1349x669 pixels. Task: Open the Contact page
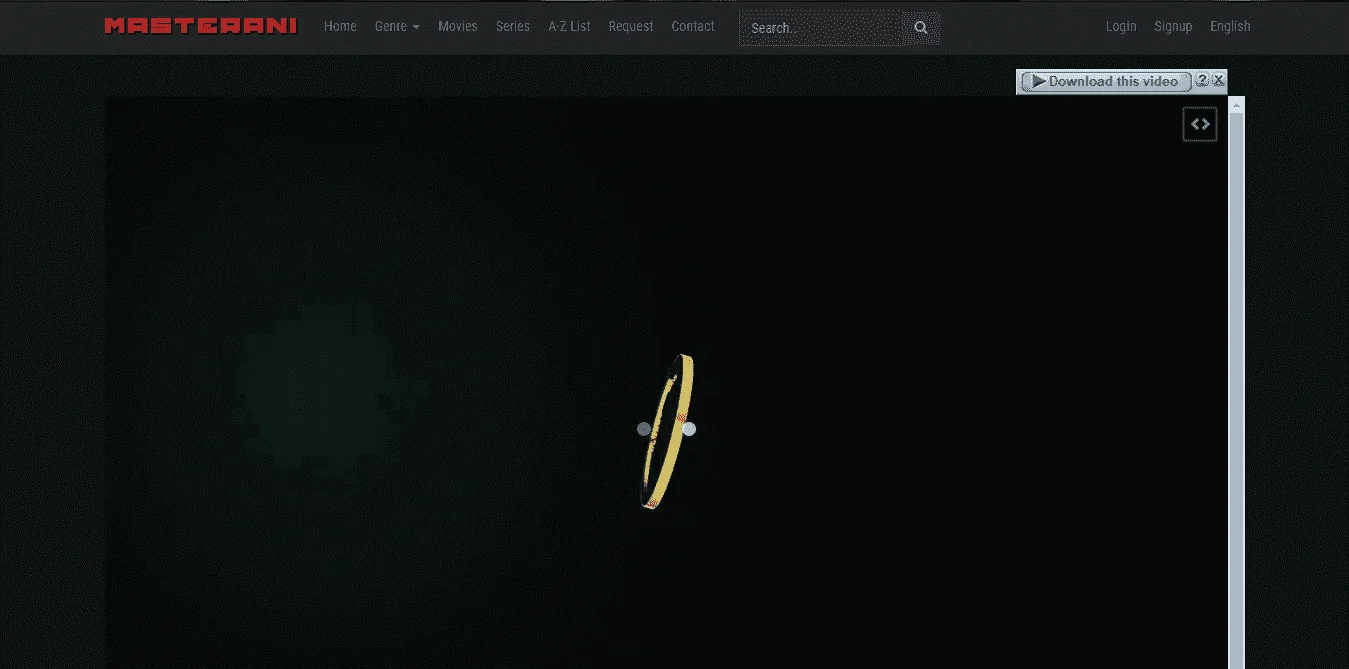pos(693,26)
